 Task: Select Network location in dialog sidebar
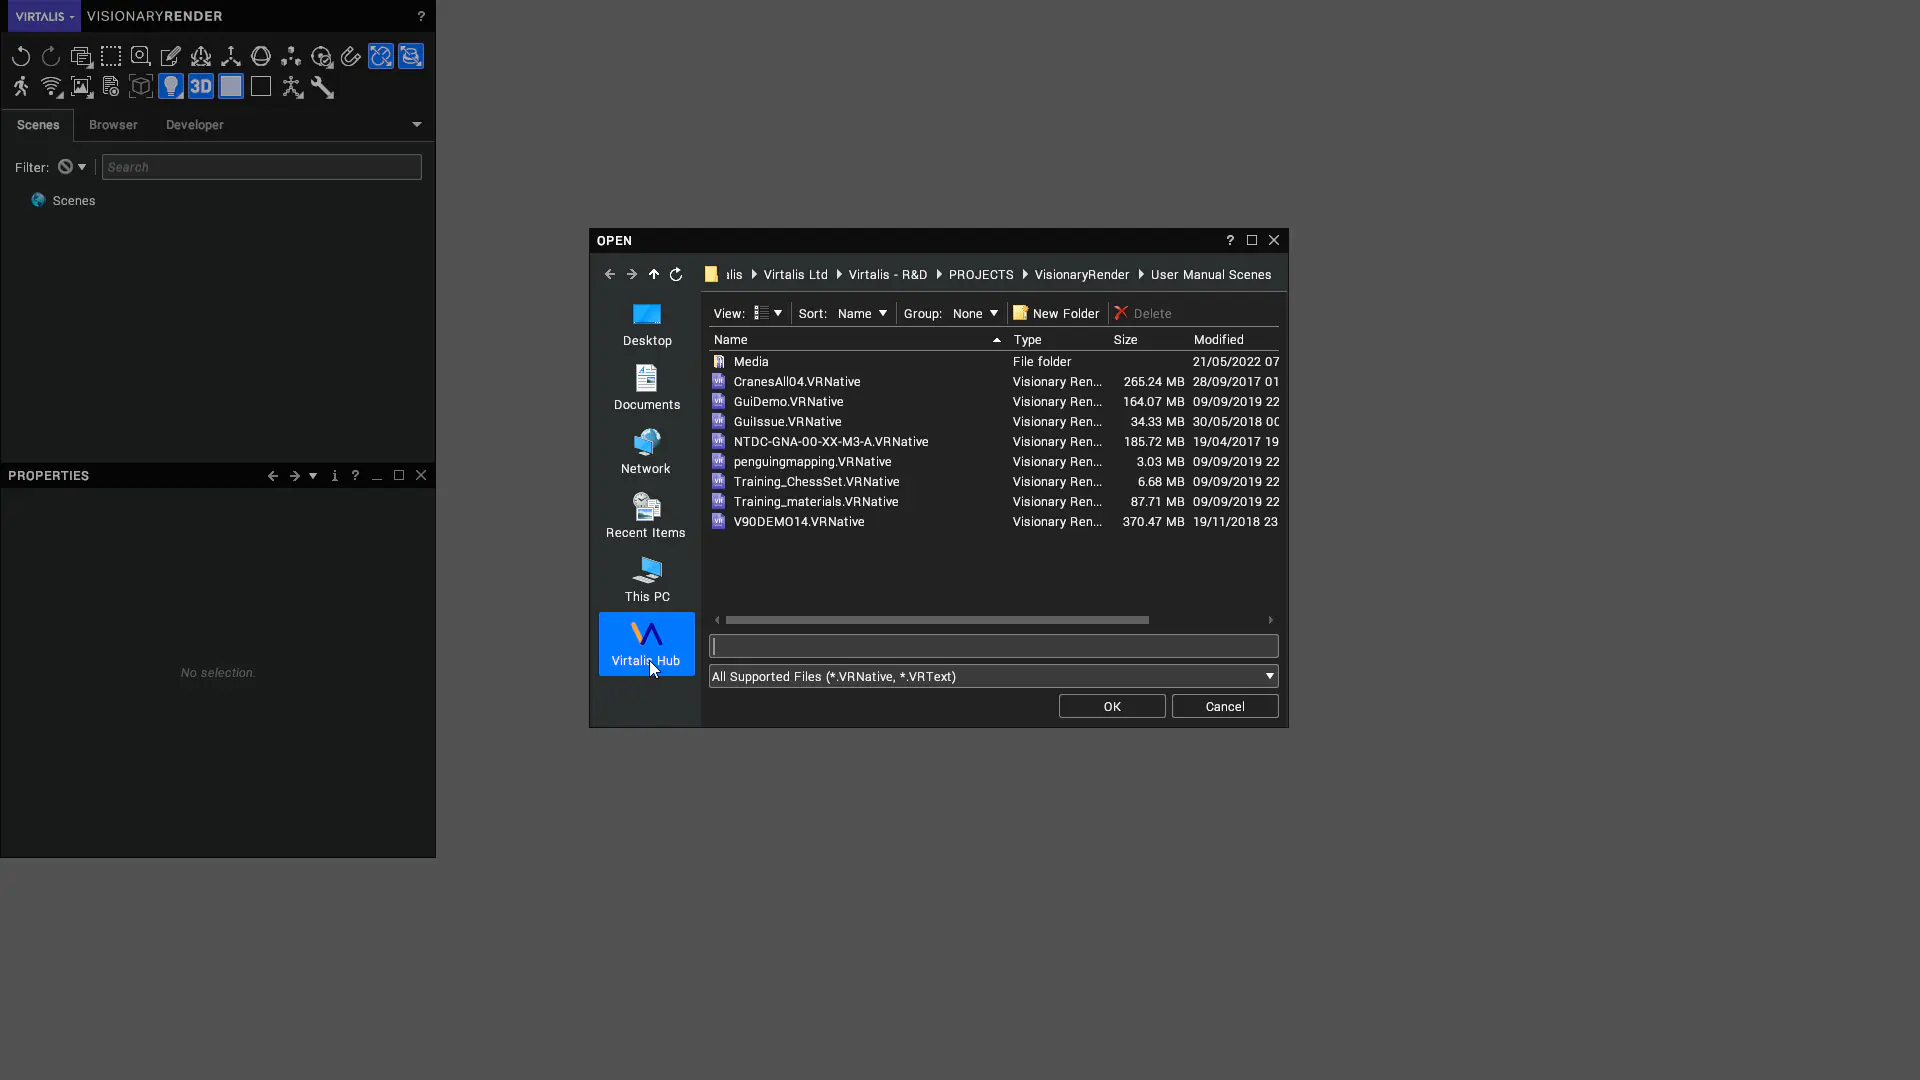point(647,452)
